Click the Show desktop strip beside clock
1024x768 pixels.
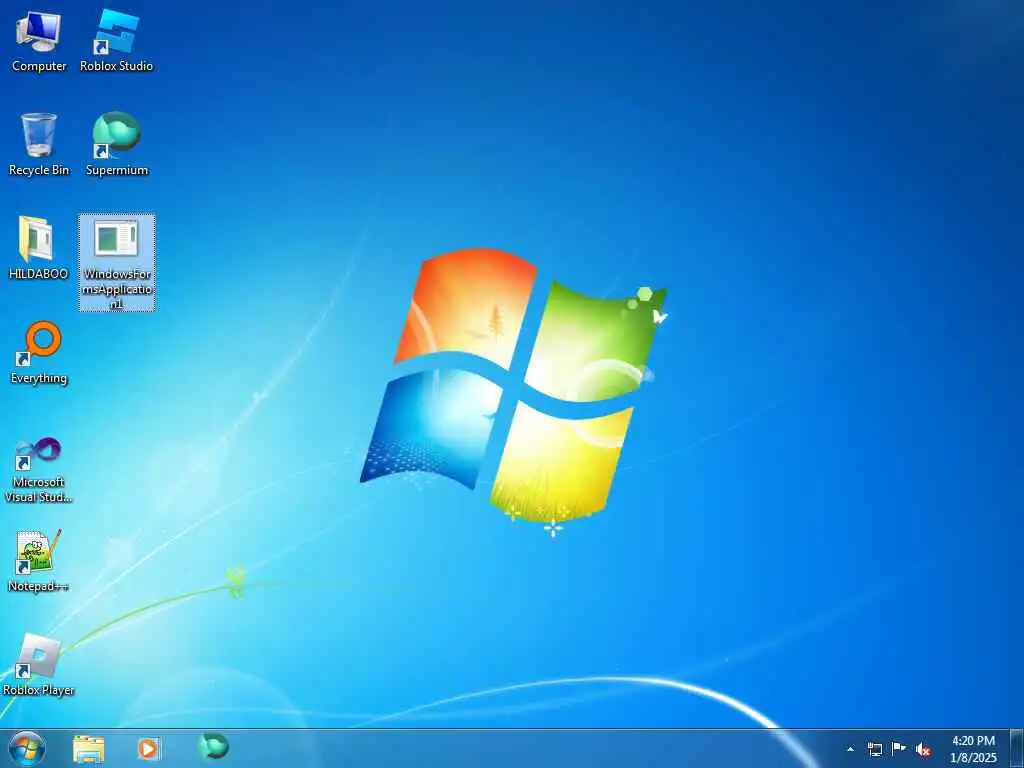coord(1016,748)
